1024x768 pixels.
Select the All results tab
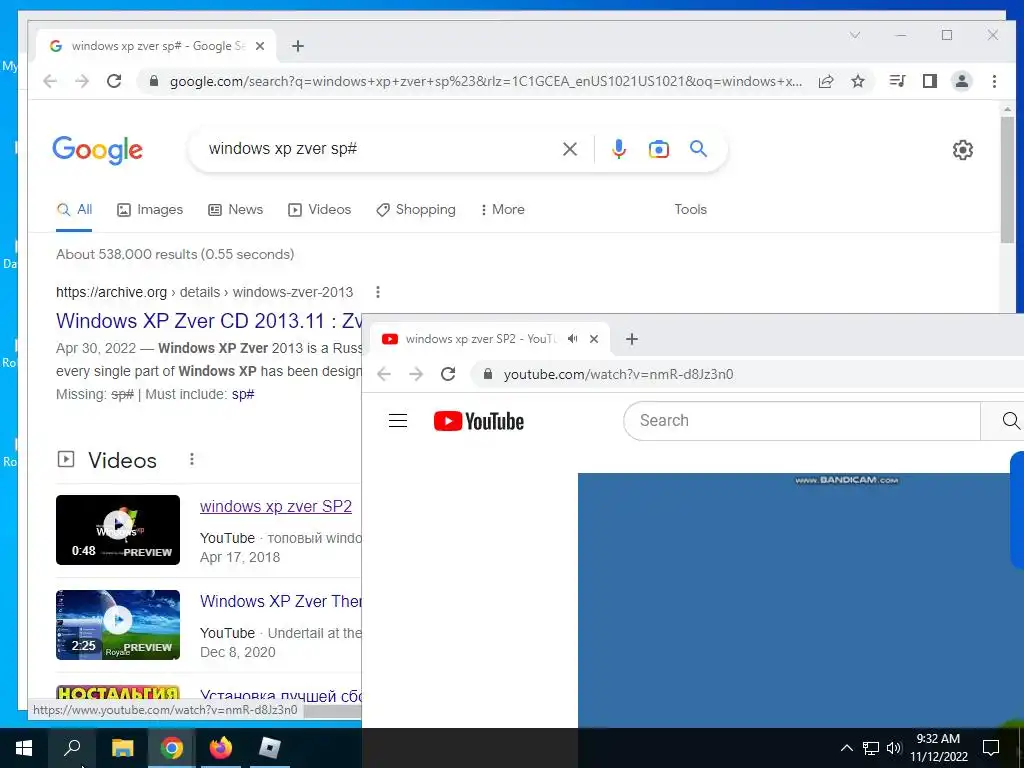point(74,210)
